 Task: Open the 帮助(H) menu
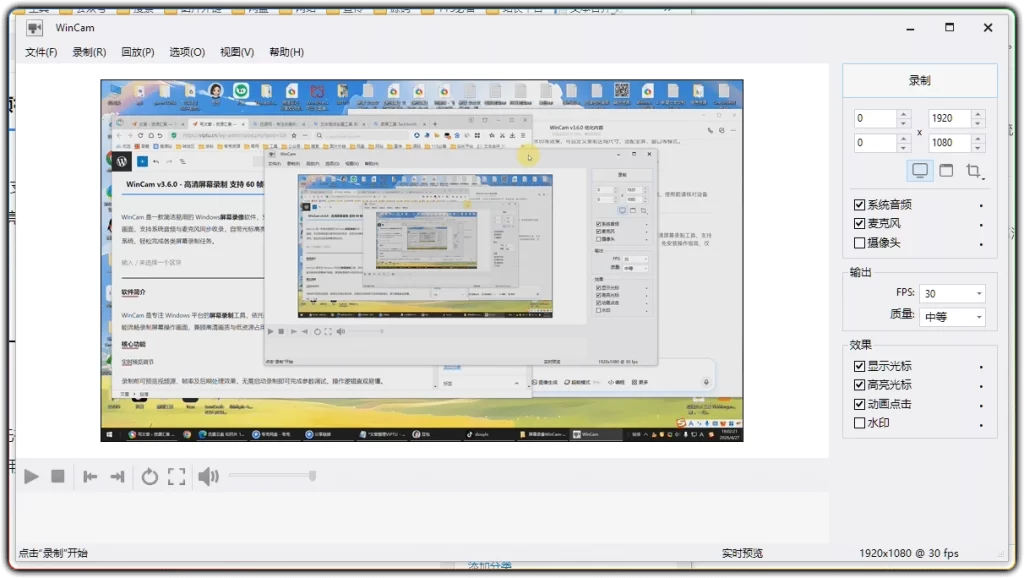pyautogui.click(x=286, y=51)
